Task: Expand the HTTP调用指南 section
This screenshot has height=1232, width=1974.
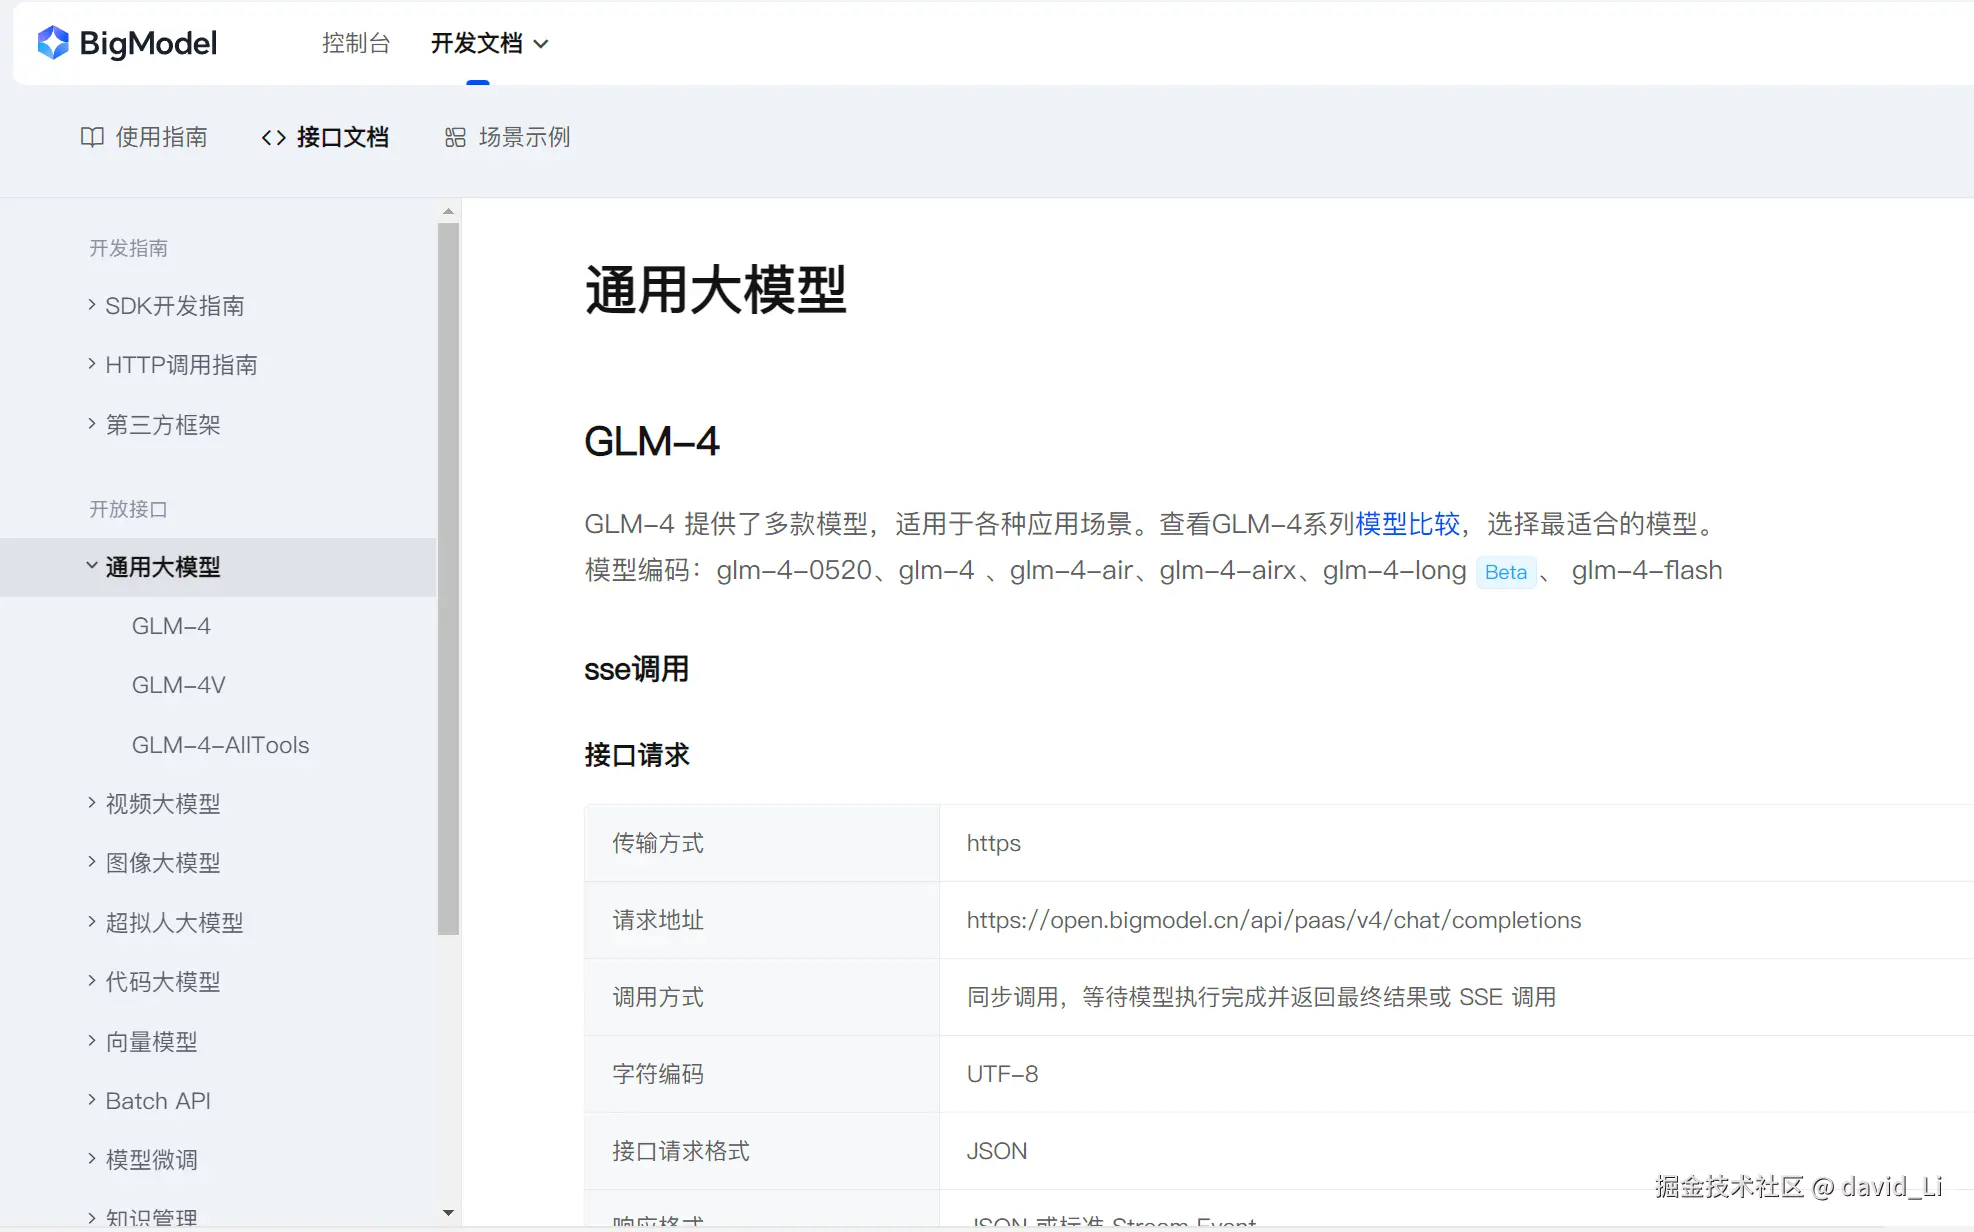Action: (x=92, y=364)
